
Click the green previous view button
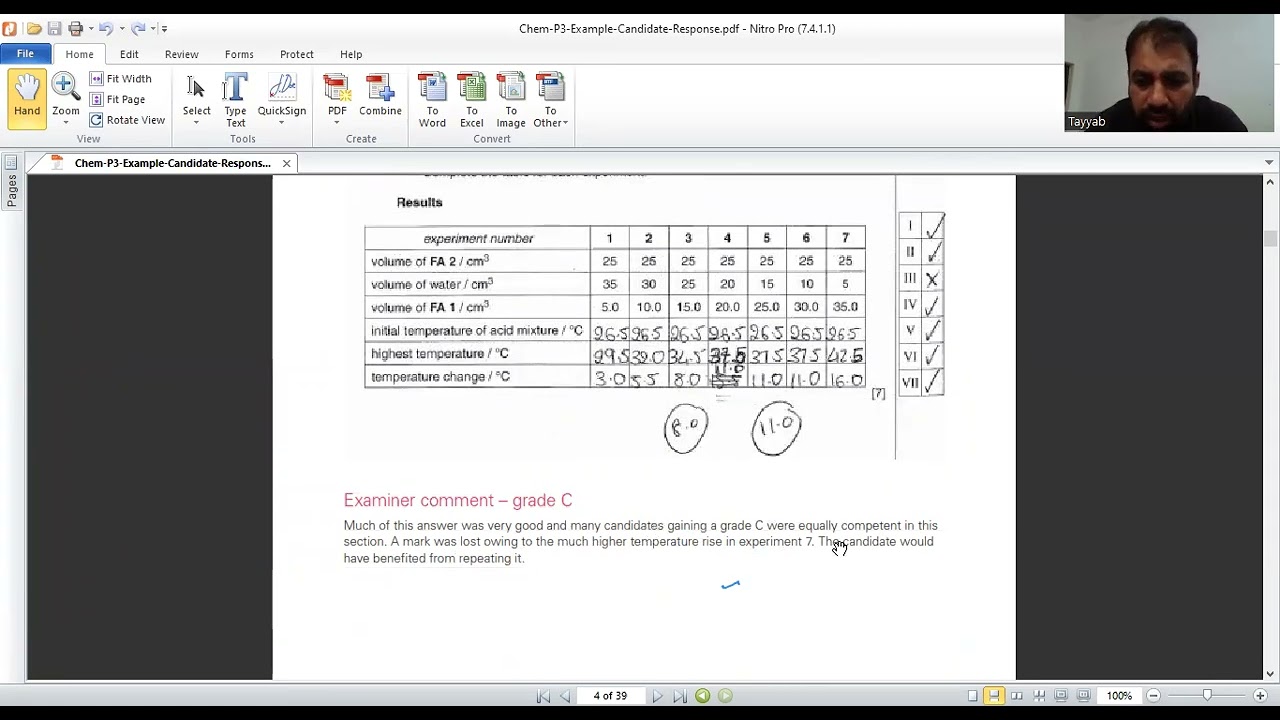(x=703, y=696)
